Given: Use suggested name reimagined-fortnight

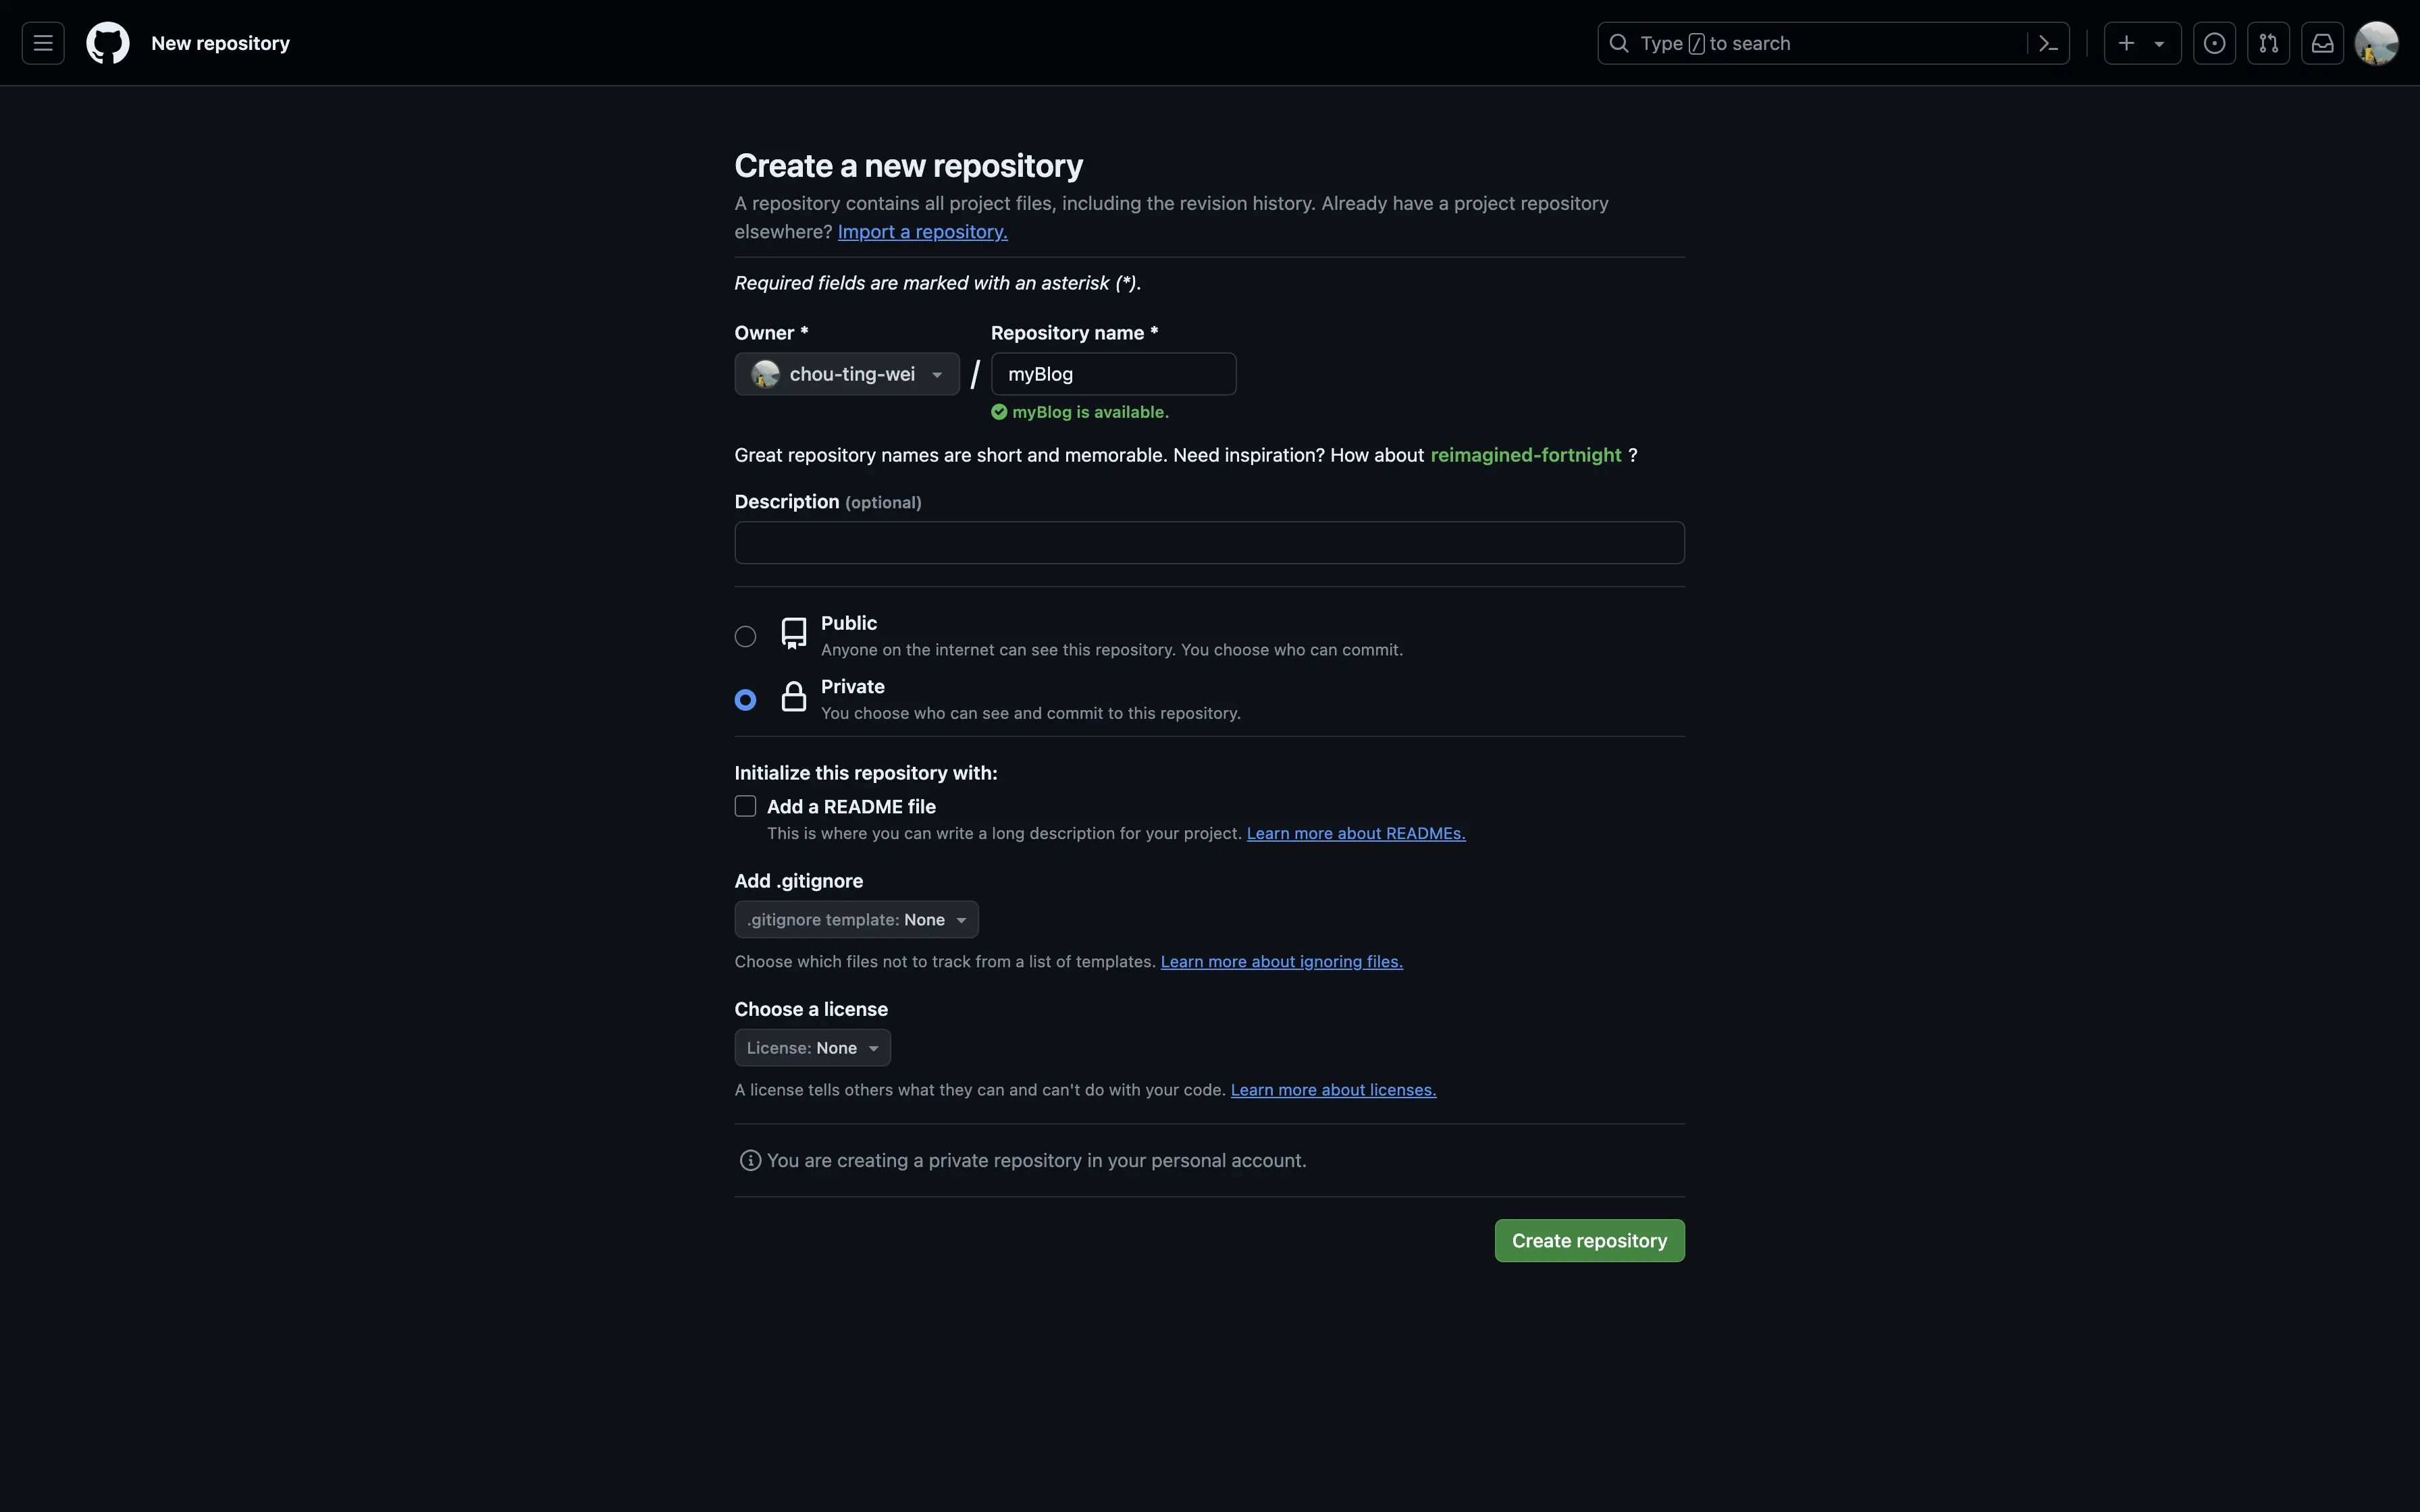Looking at the screenshot, I should click(x=1525, y=455).
